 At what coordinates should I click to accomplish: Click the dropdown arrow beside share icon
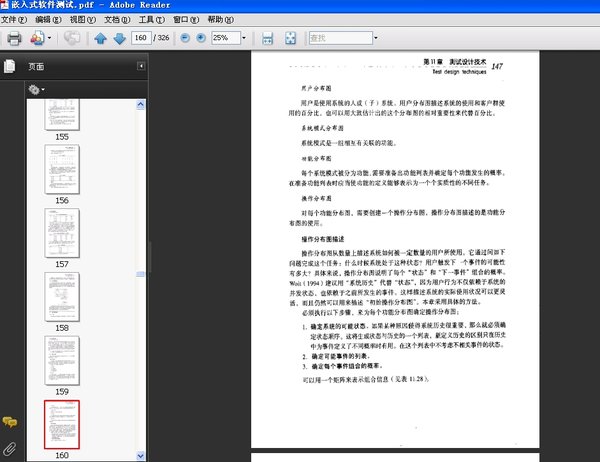click(x=49, y=38)
